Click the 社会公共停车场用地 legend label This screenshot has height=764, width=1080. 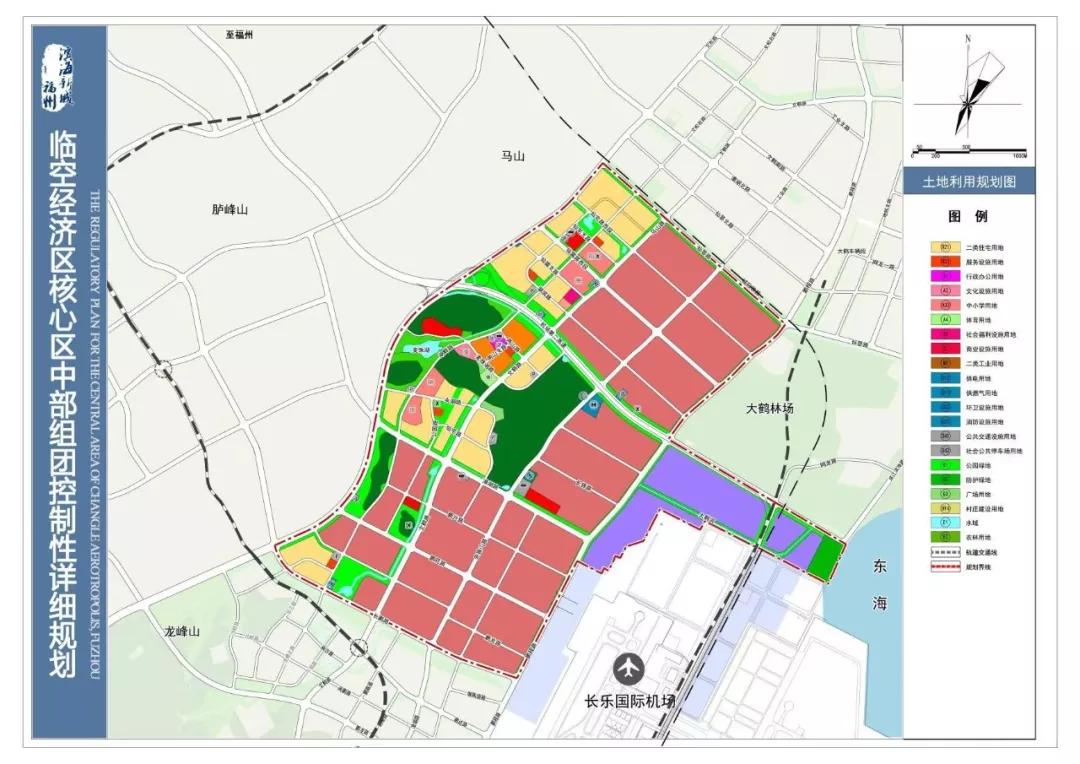click(x=994, y=451)
